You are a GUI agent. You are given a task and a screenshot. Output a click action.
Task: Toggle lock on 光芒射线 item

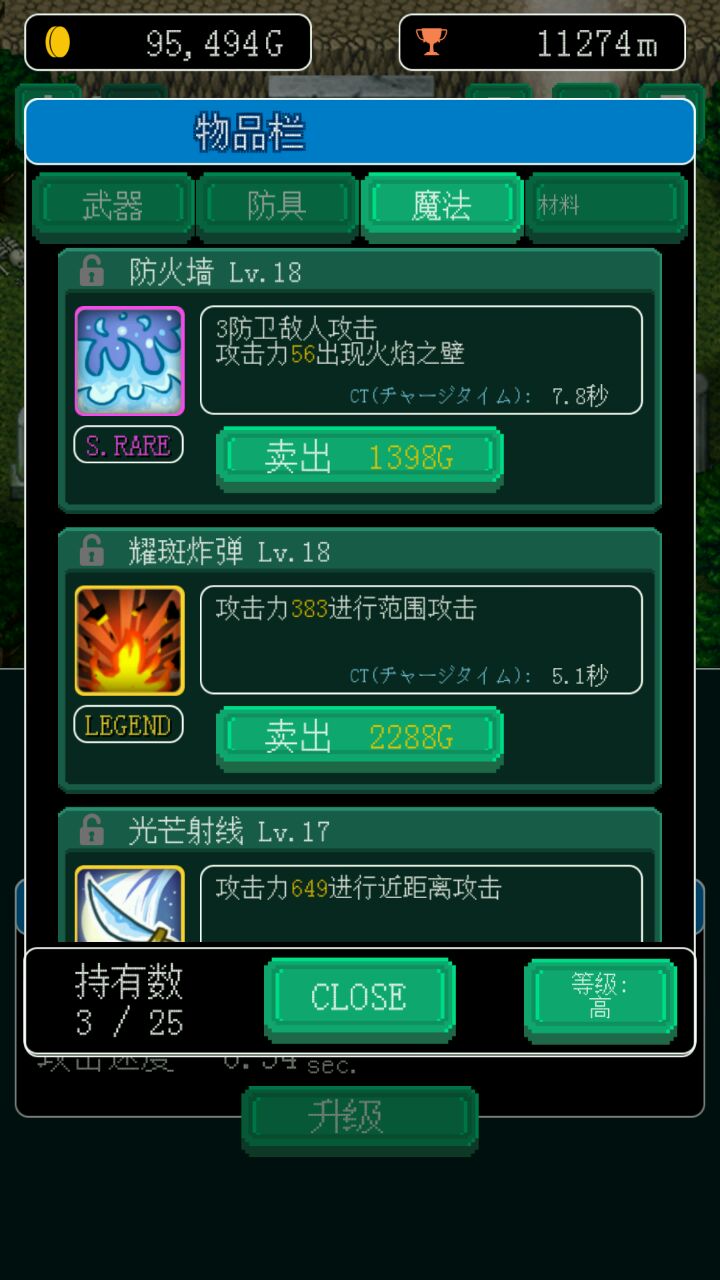click(x=91, y=830)
